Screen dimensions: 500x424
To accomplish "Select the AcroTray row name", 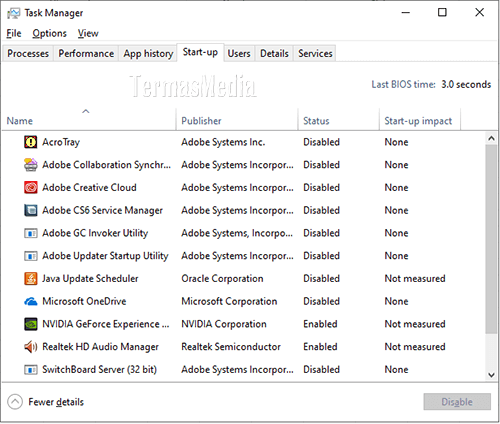I will coord(61,142).
